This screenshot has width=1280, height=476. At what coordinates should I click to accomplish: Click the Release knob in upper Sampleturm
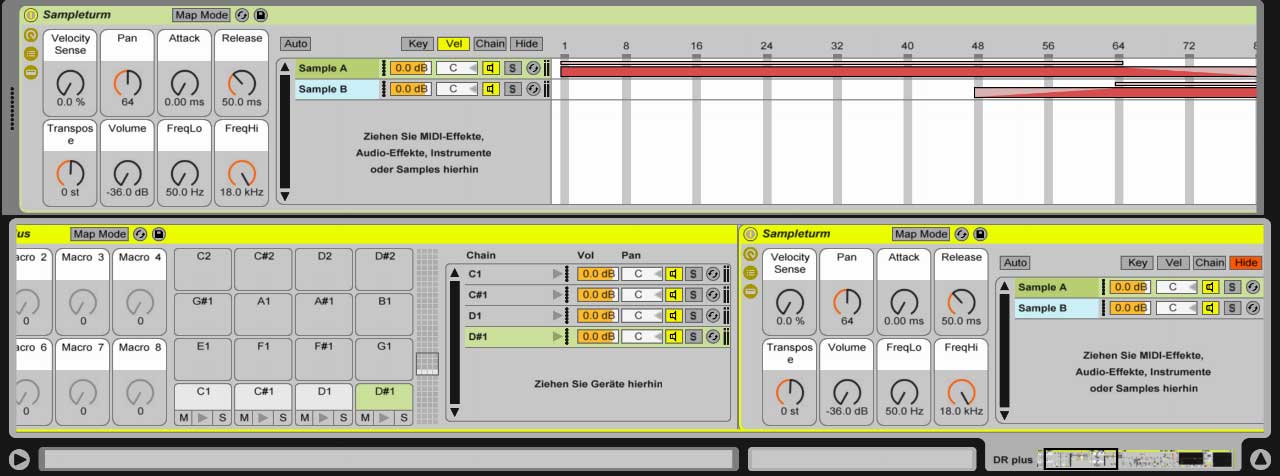(241, 82)
